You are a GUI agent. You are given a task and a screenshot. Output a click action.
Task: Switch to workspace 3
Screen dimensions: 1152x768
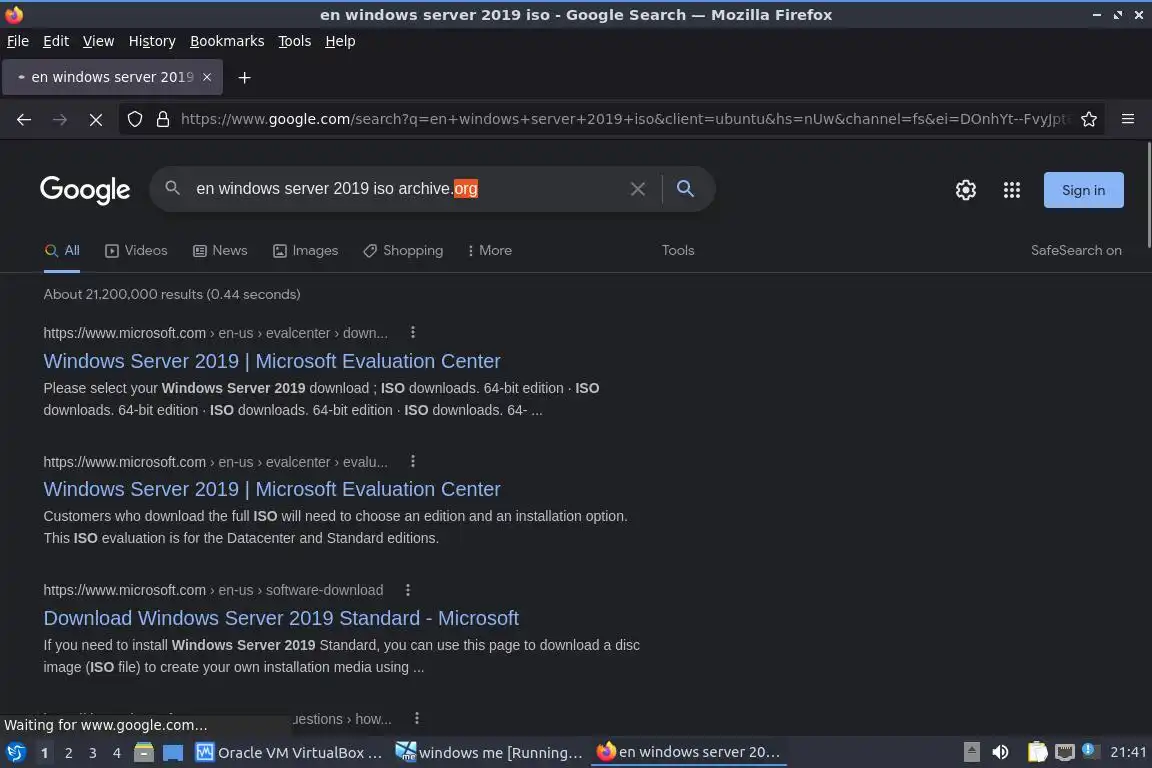93,753
